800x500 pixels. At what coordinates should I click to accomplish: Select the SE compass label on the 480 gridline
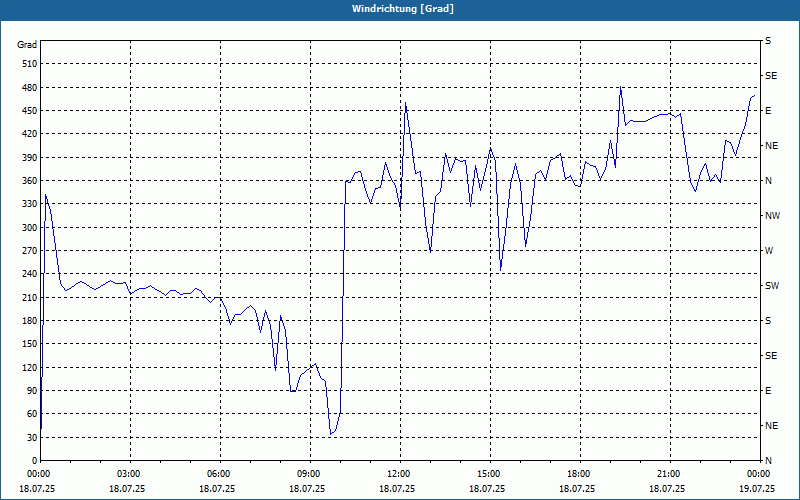coord(771,76)
